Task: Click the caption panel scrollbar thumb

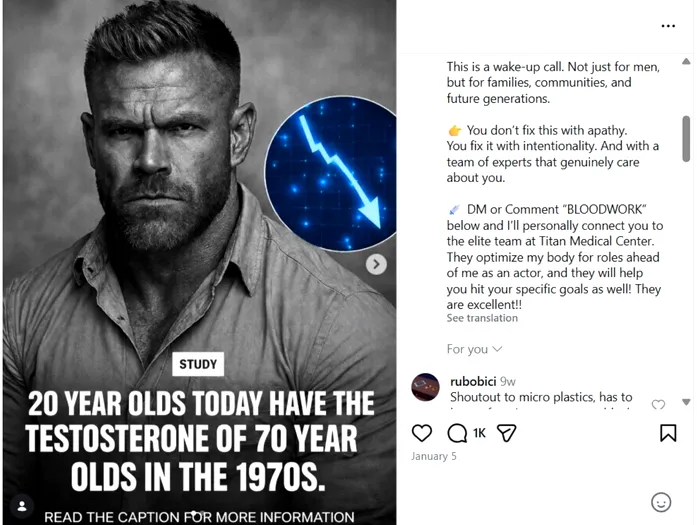Action: 686,138
